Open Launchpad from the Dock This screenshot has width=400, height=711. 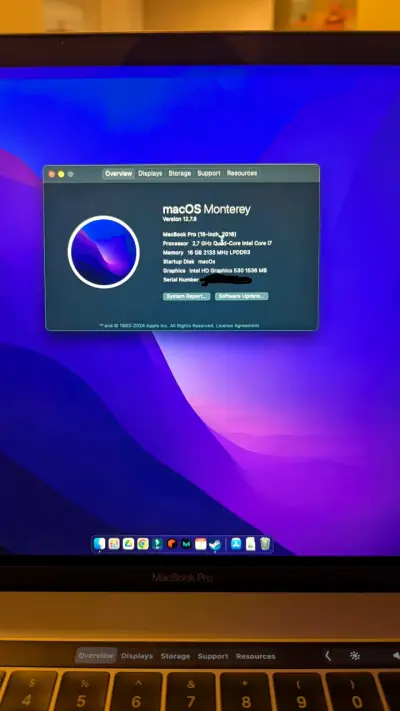tap(114, 543)
